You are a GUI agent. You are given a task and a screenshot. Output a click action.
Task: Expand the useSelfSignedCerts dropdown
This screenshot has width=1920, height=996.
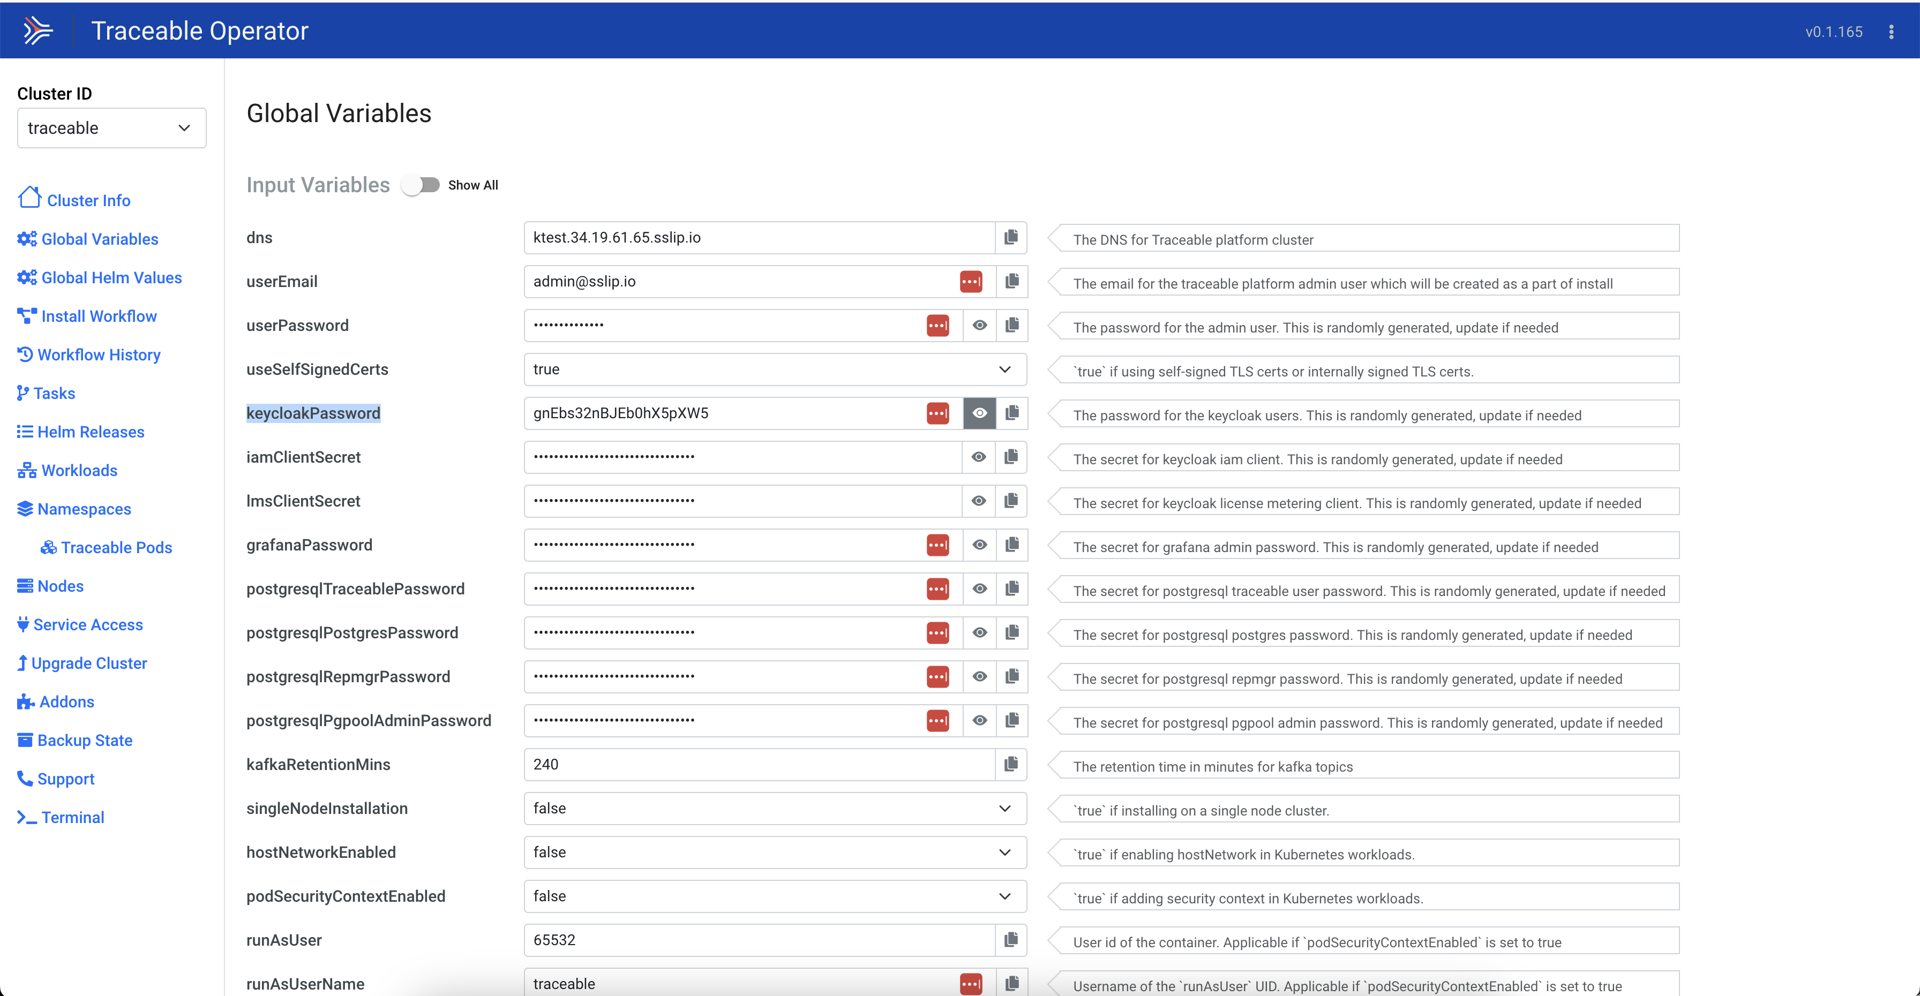(x=775, y=369)
